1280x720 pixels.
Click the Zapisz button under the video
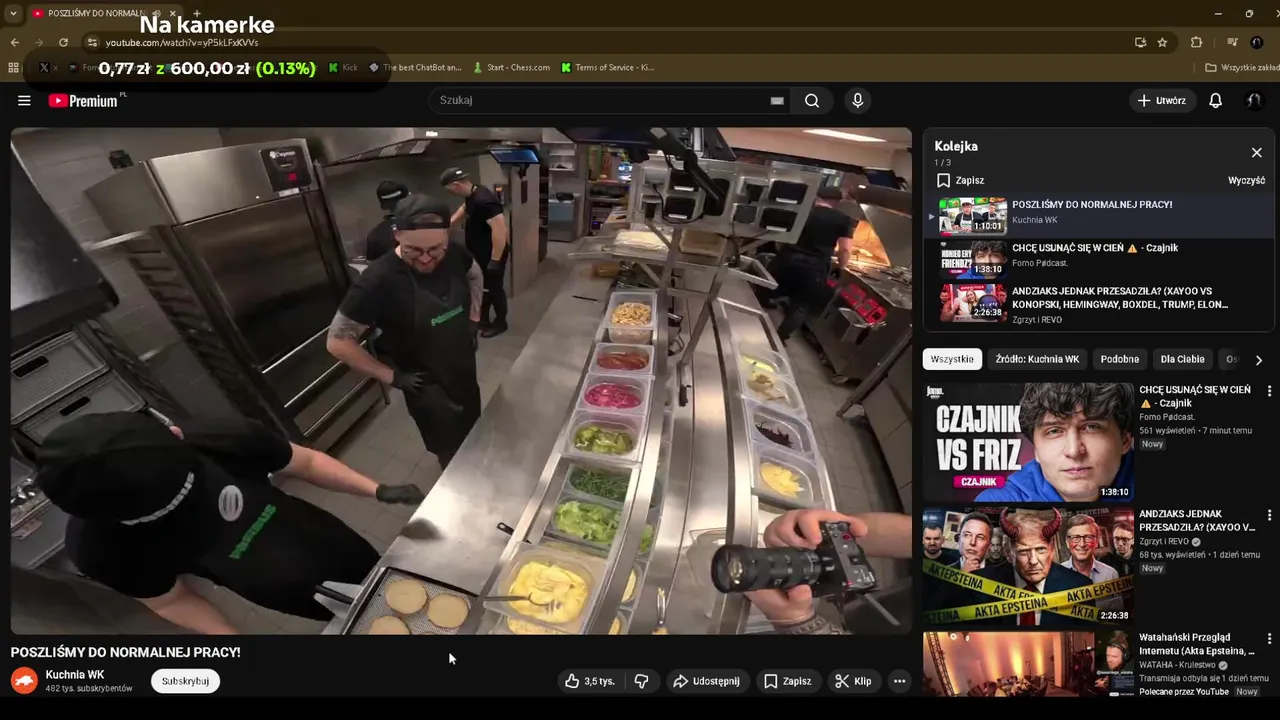point(788,681)
